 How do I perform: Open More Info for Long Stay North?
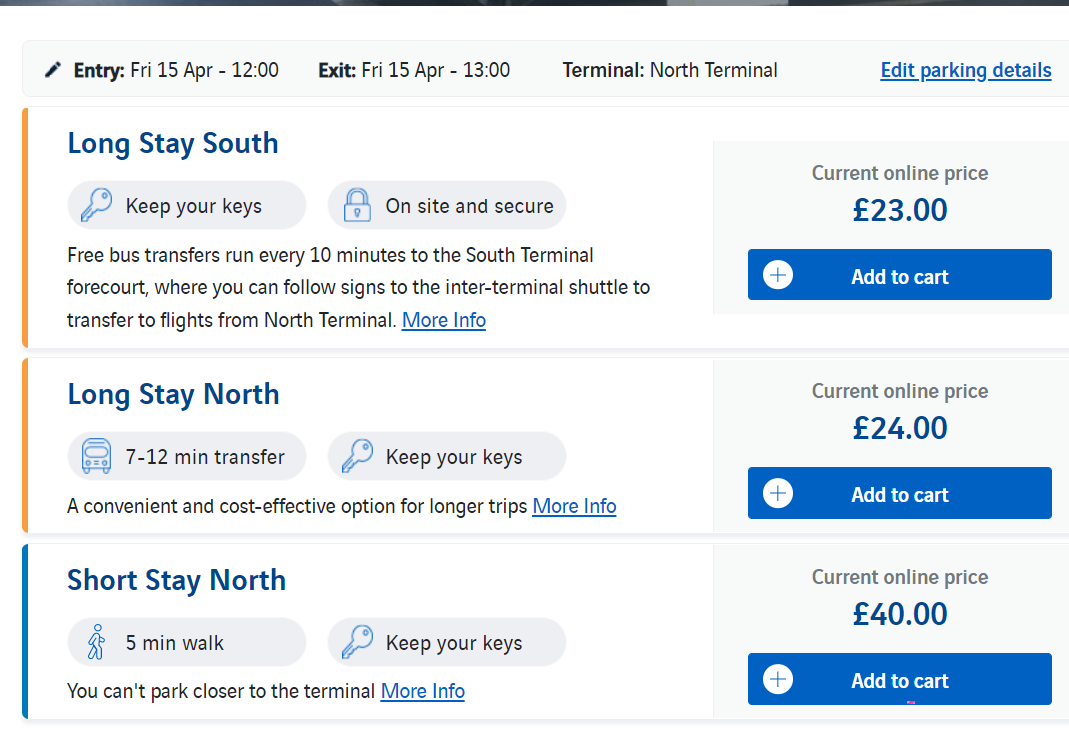tap(574, 506)
